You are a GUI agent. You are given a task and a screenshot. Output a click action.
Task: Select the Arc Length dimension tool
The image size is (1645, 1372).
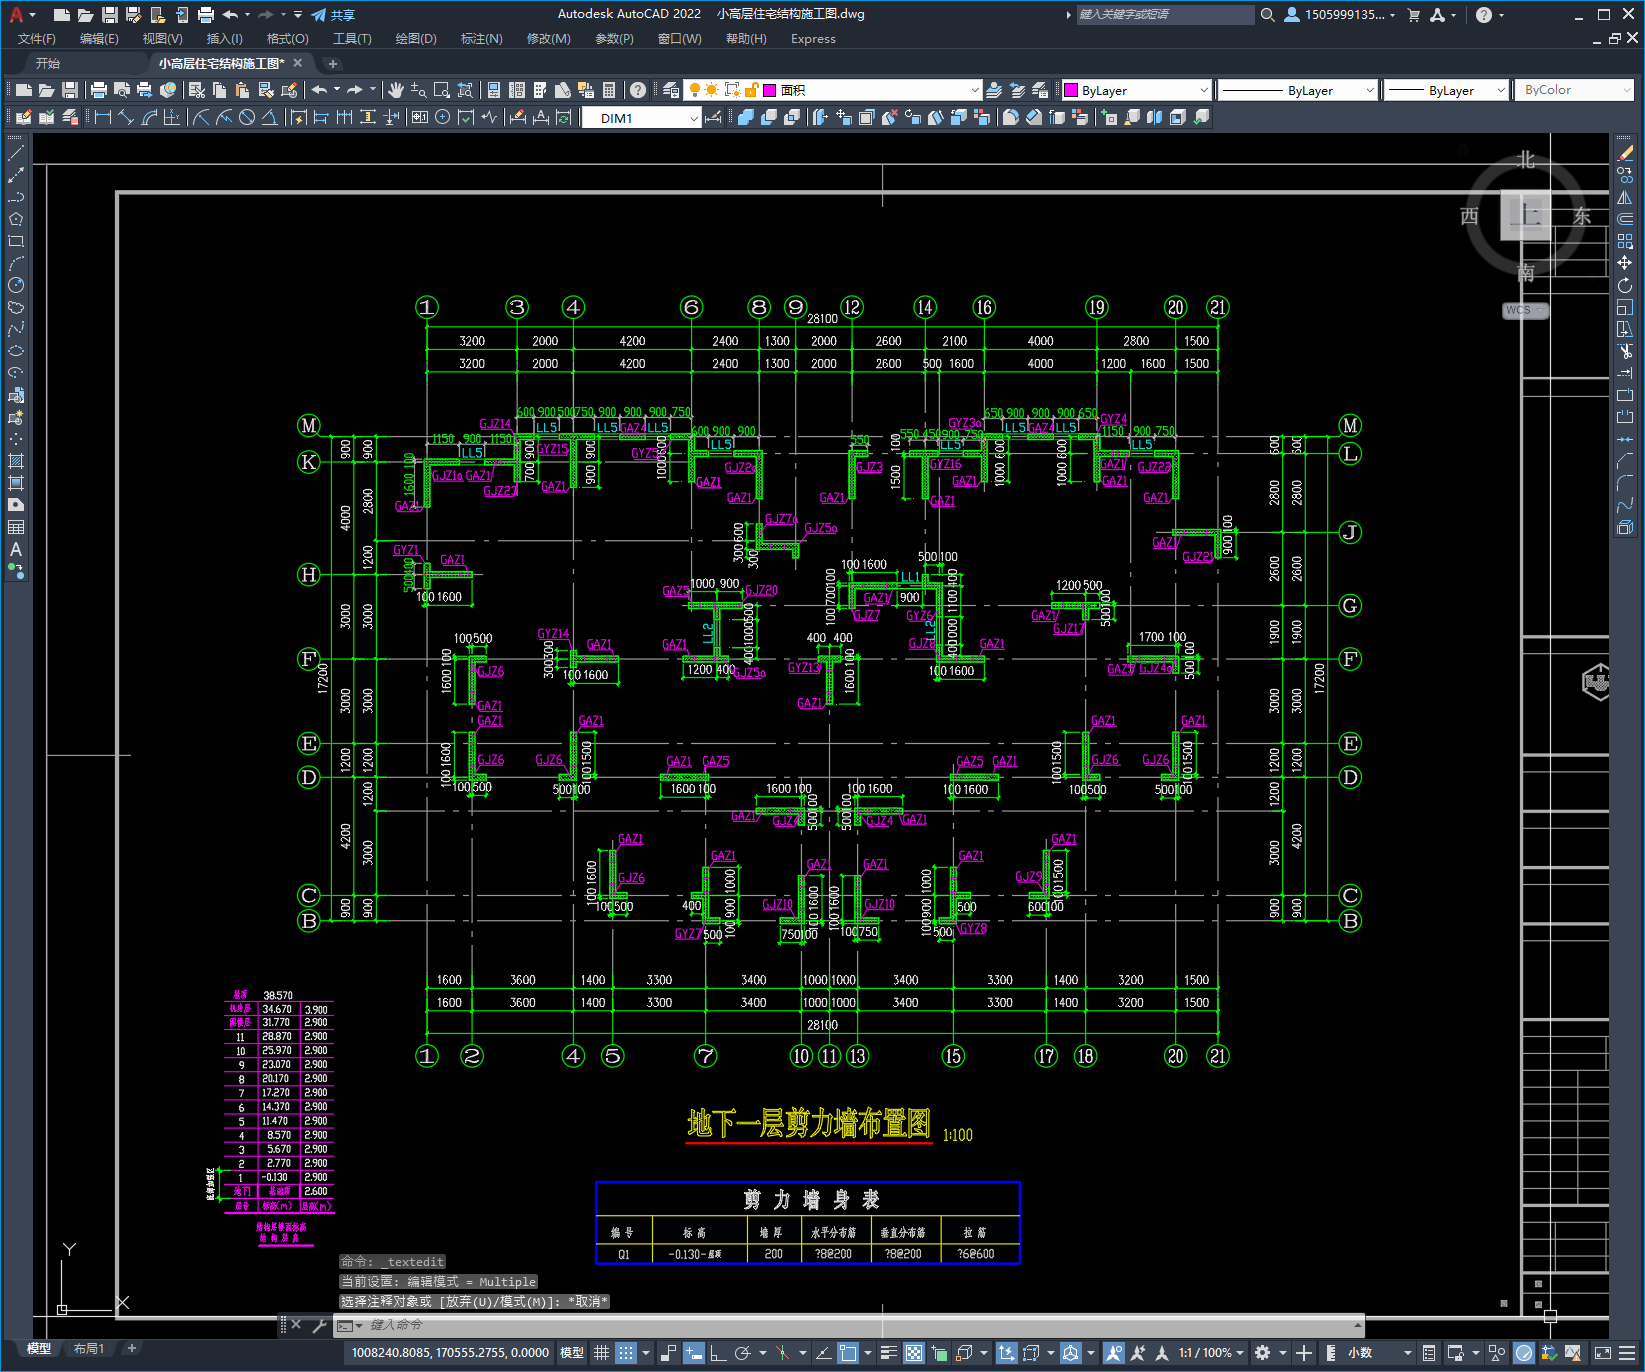click(x=149, y=117)
